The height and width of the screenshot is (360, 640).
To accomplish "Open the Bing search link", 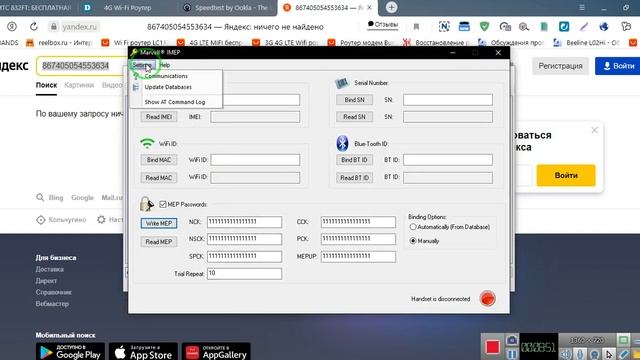I will click(x=56, y=198).
